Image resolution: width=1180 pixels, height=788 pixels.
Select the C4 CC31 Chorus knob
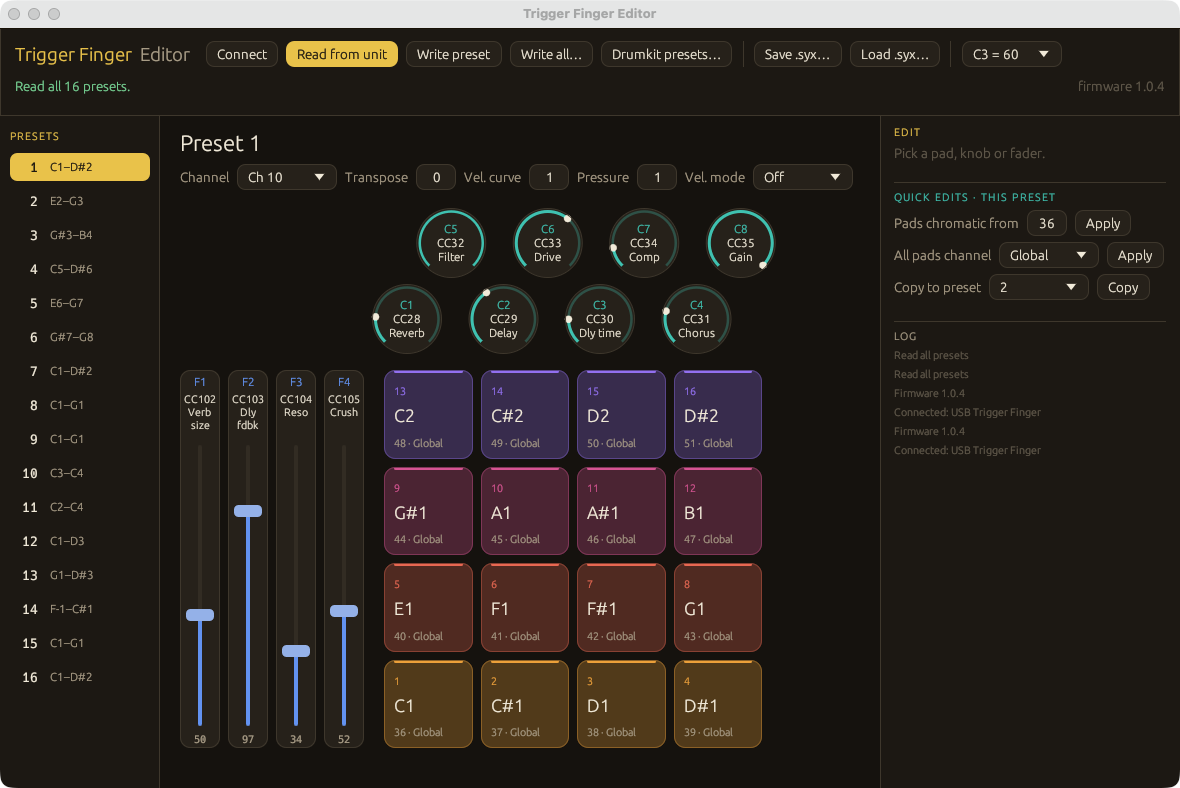pos(696,319)
